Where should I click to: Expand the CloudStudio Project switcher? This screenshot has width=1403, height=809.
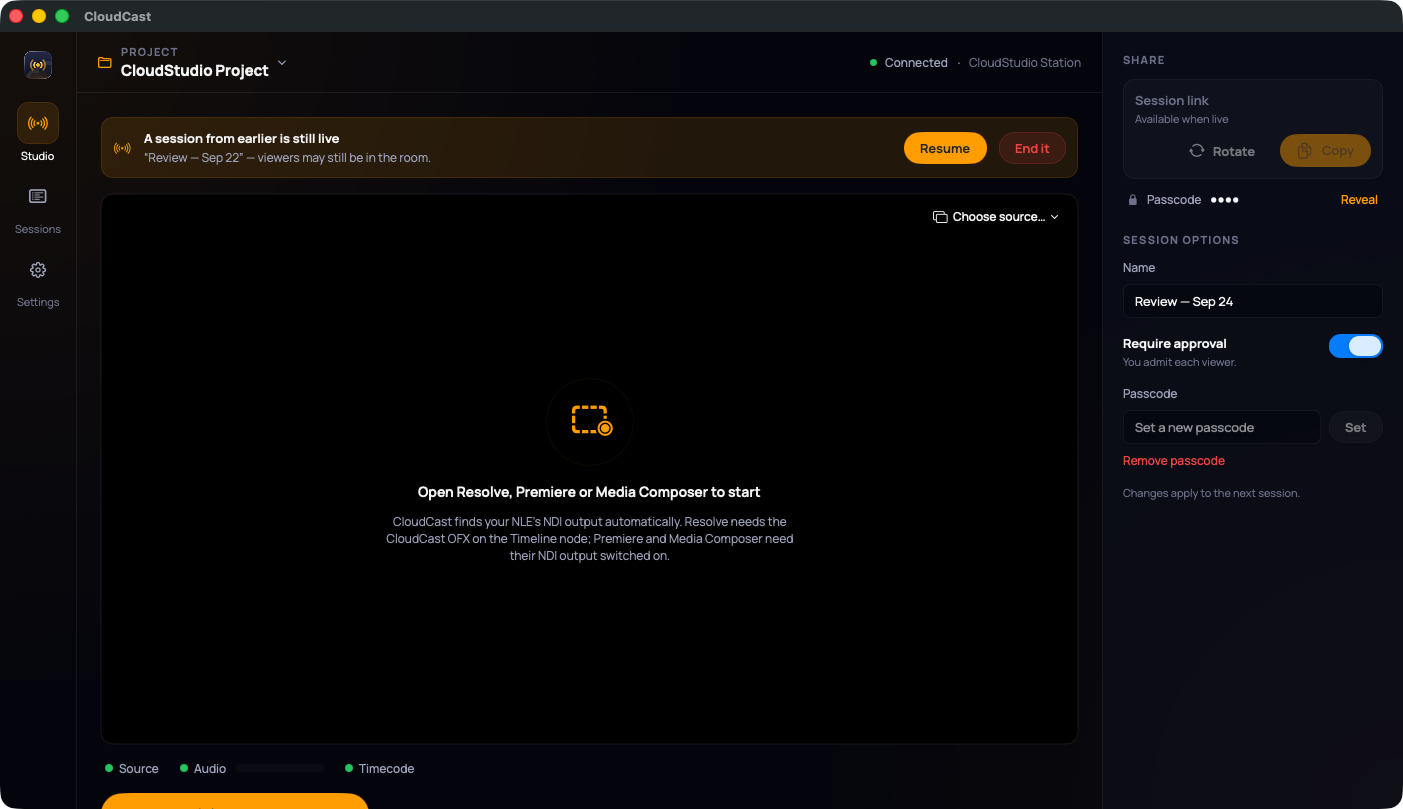click(191, 62)
